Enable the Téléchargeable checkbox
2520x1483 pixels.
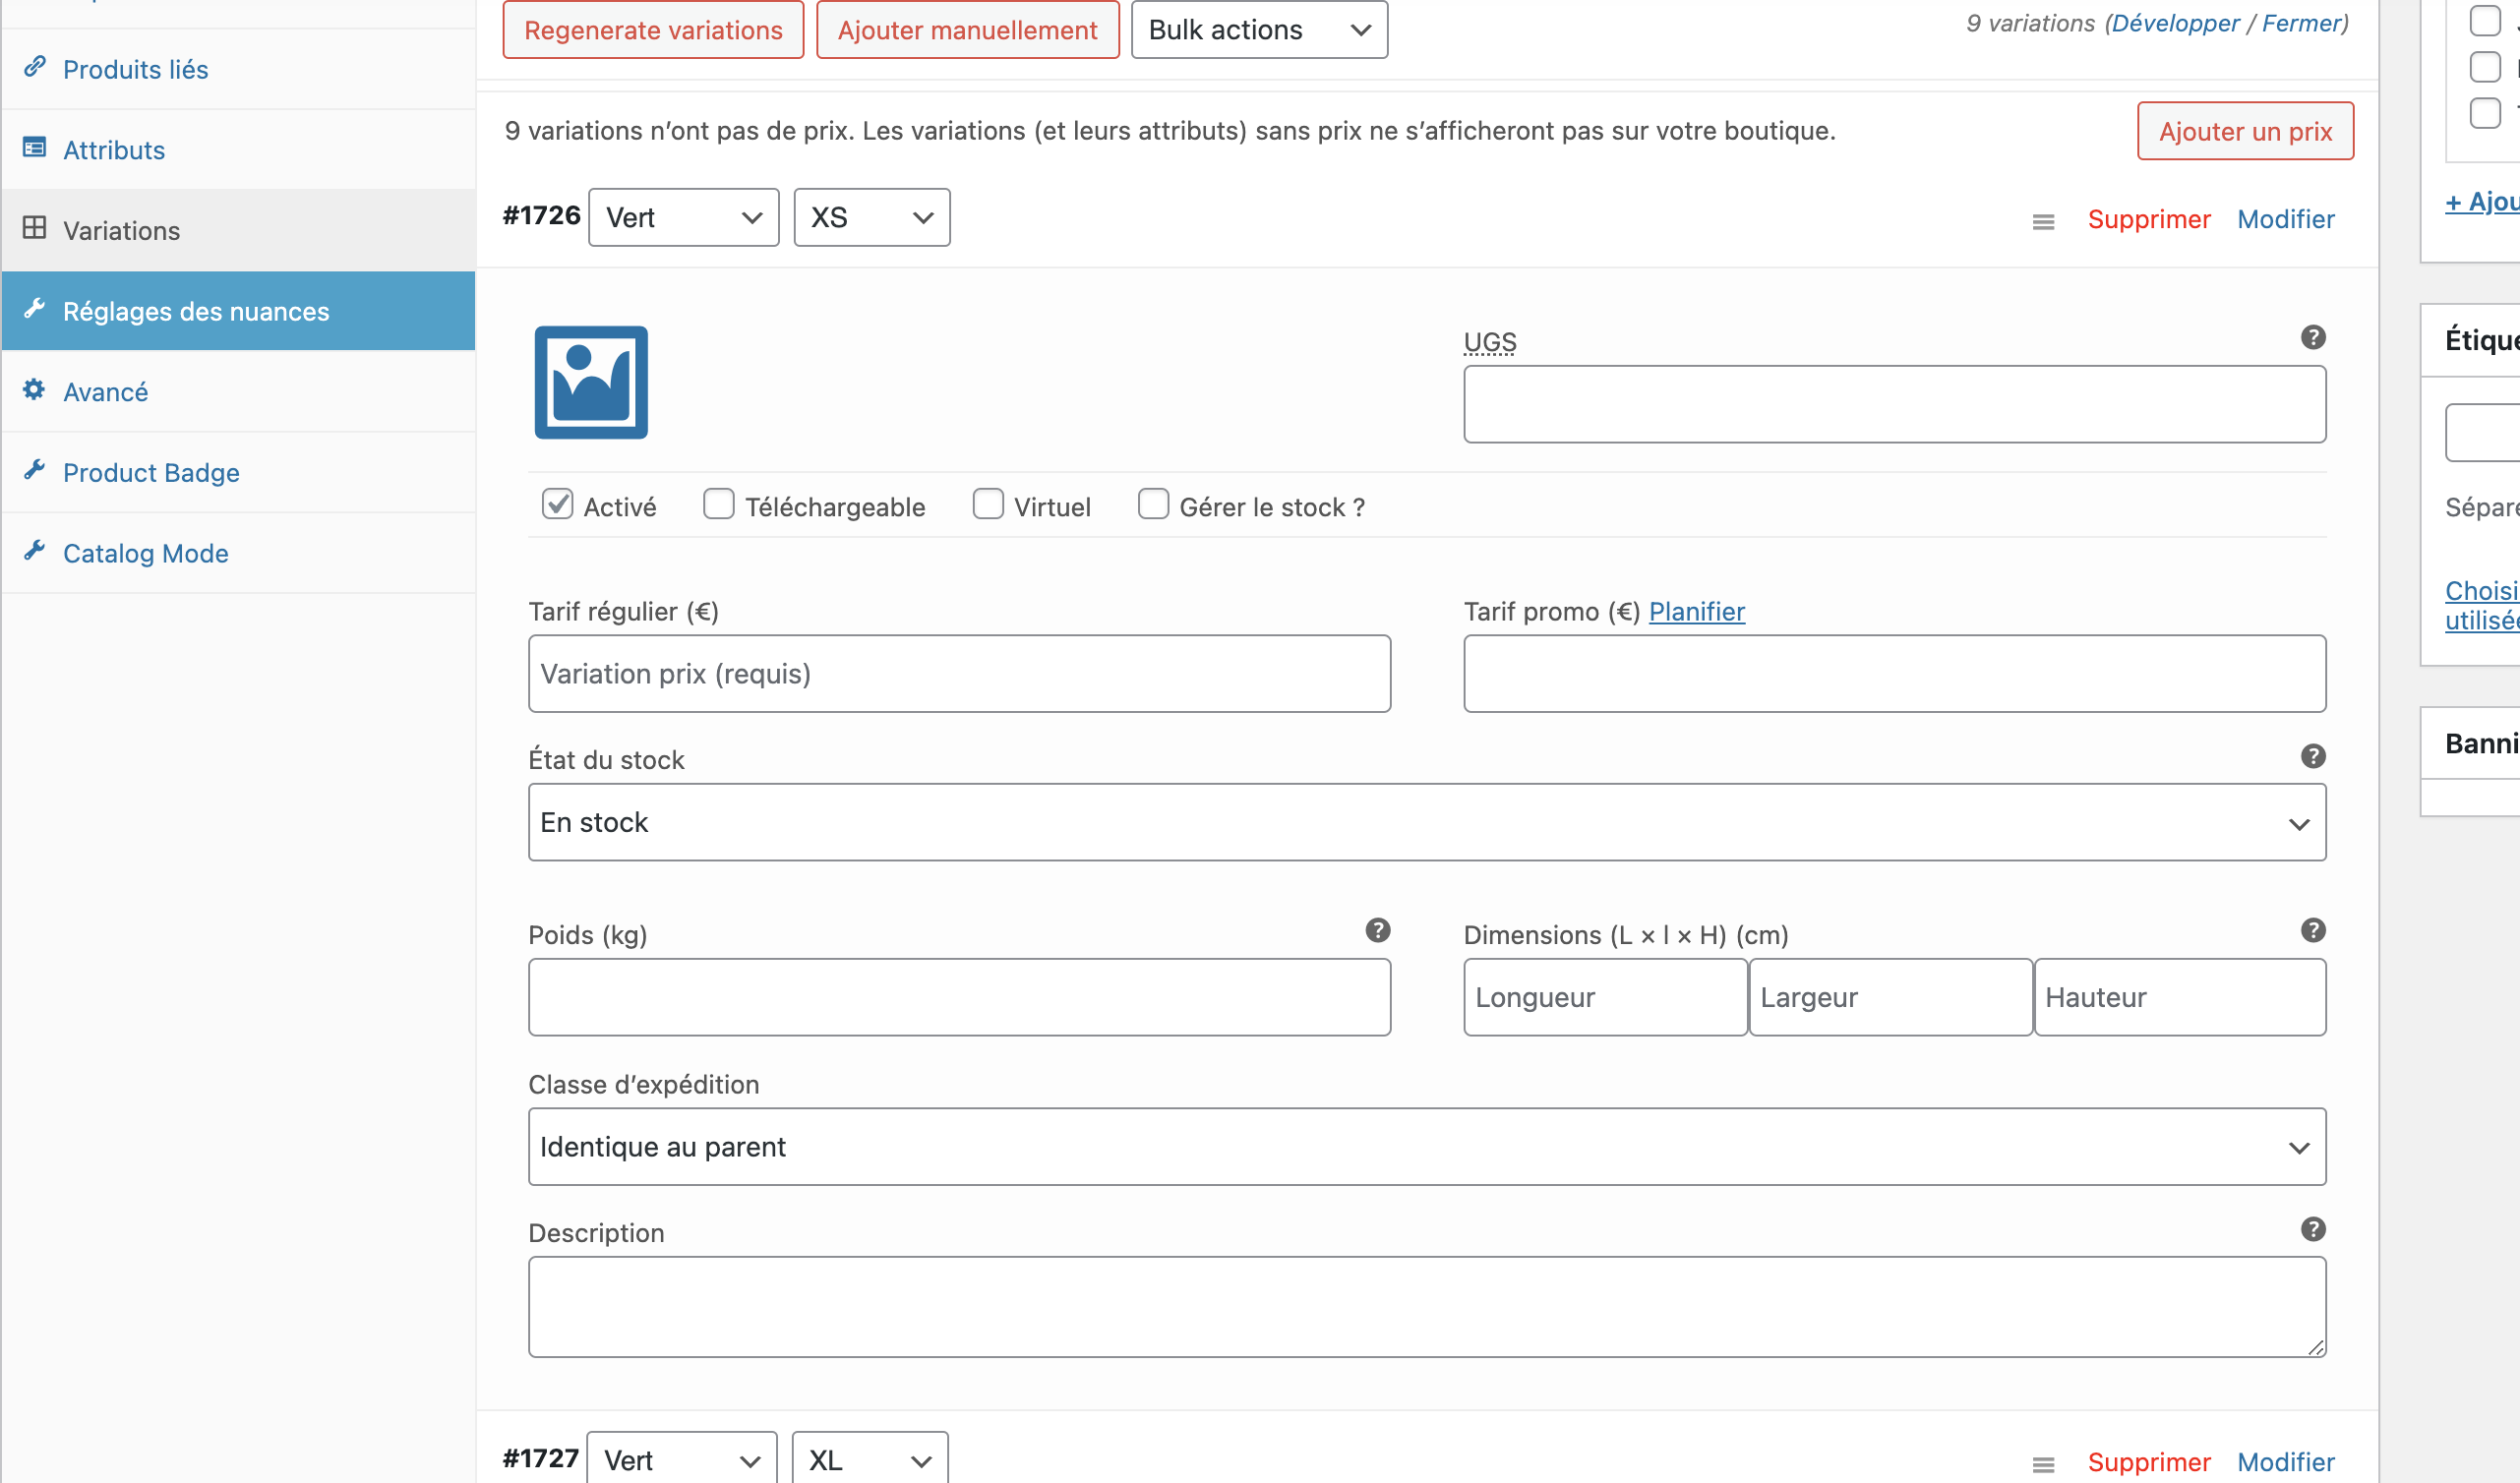[718, 504]
